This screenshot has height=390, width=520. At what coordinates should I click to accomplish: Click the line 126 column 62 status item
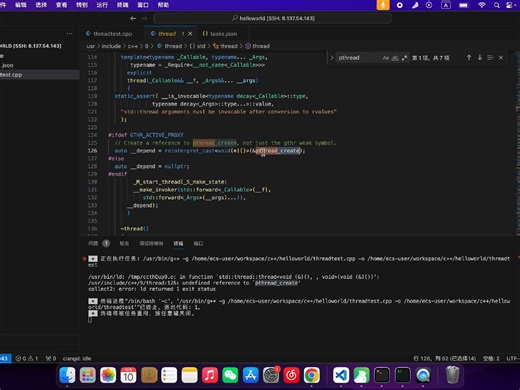pyautogui.click(x=444, y=358)
